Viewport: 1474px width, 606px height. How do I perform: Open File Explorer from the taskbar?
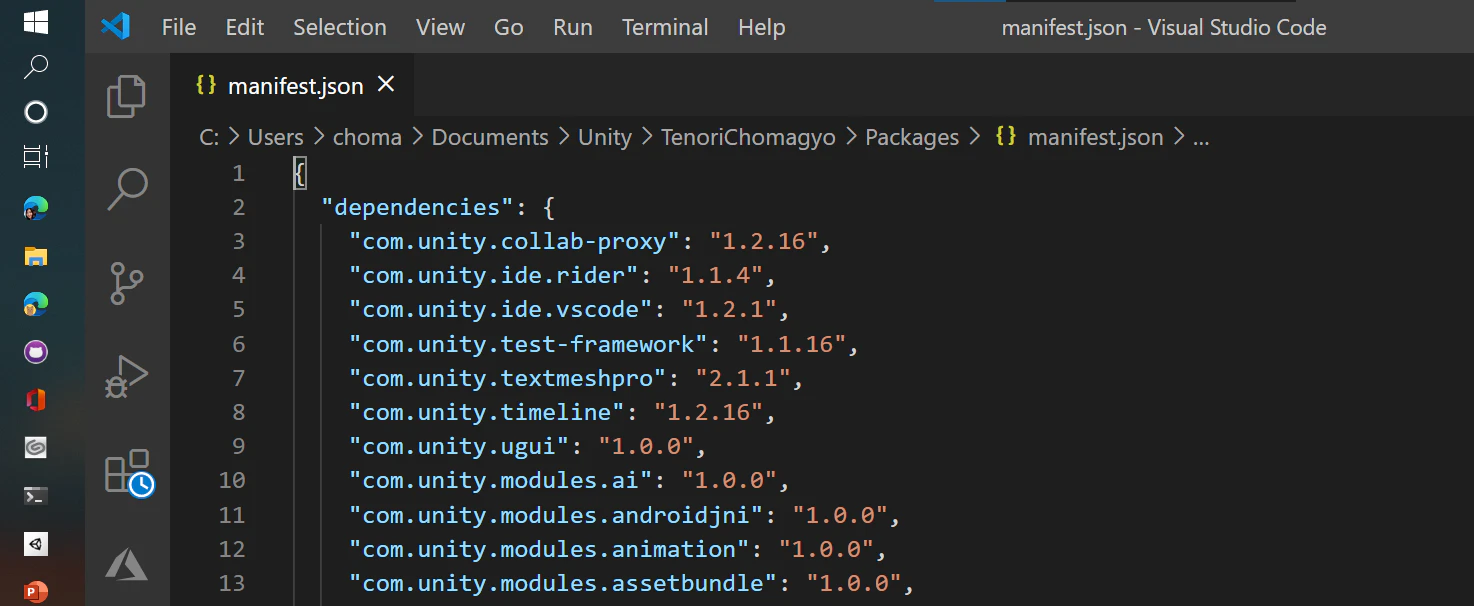pyautogui.click(x=36, y=256)
